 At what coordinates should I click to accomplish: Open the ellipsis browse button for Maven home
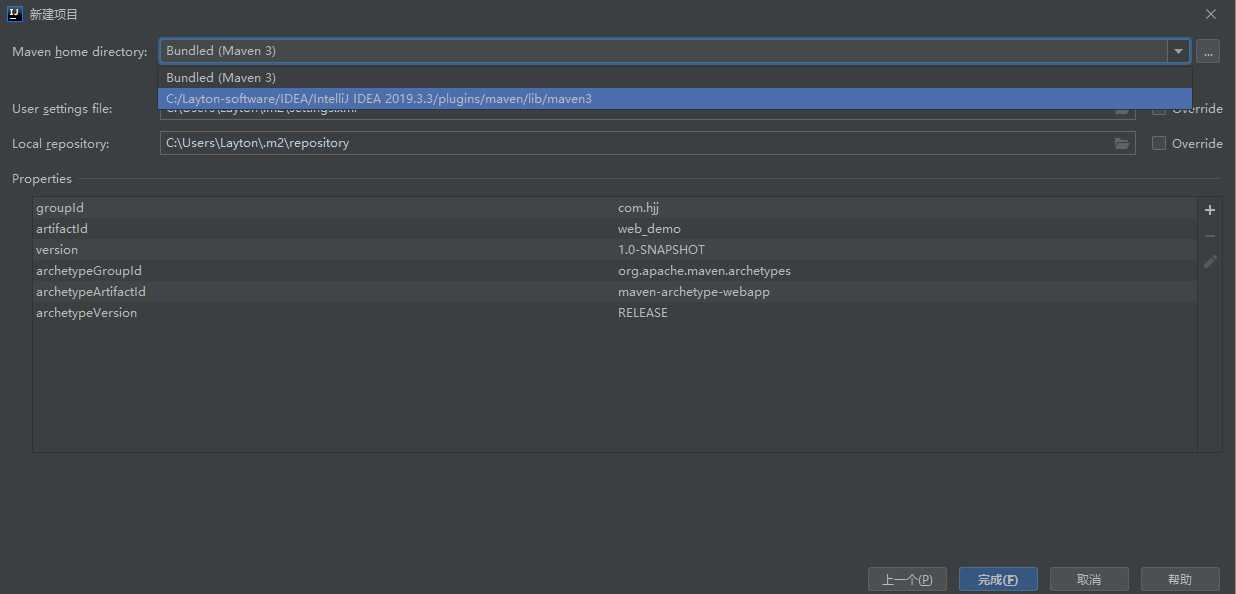pyautogui.click(x=1208, y=51)
